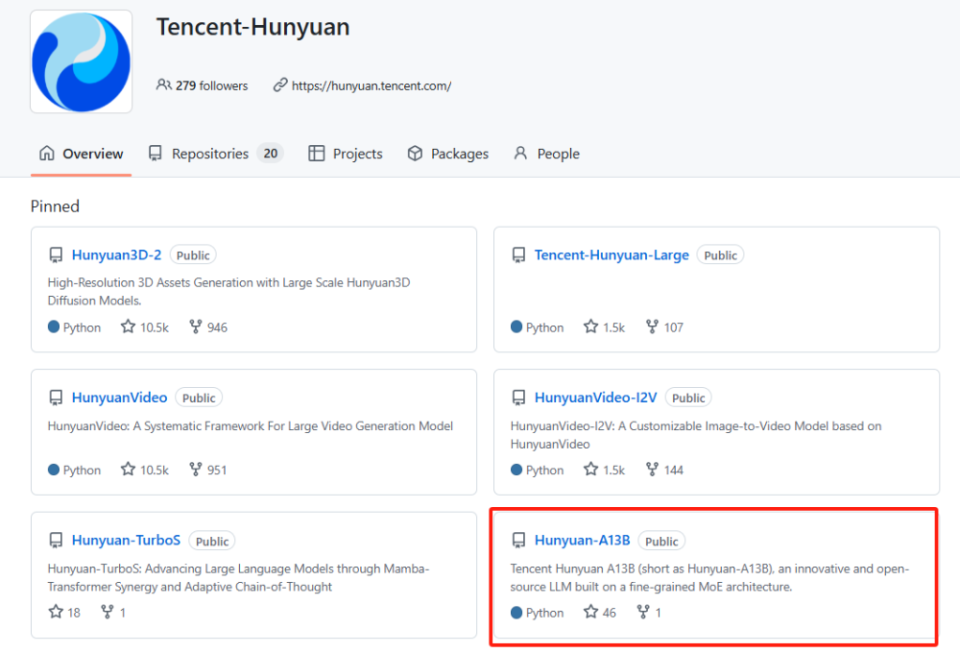Click the Tencent-Hunyuan organization avatar logo
Image resolution: width=960 pixels, height=653 pixels.
click(81, 62)
